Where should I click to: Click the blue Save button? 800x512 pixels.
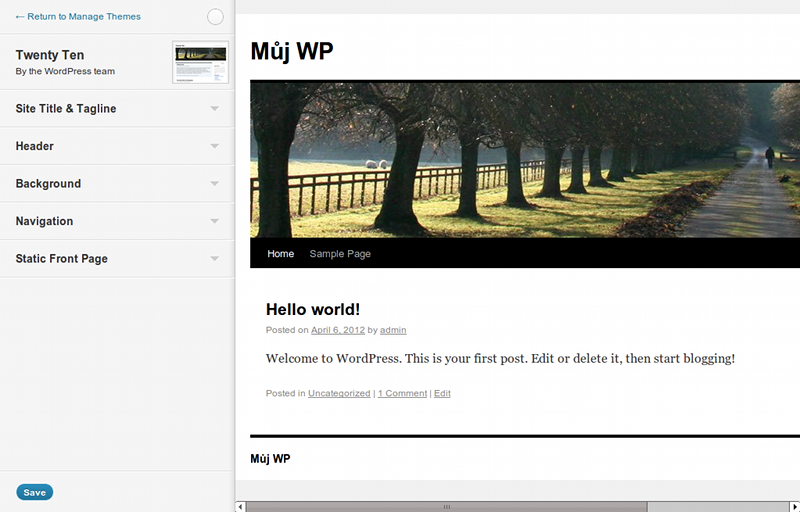pos(35,492)
